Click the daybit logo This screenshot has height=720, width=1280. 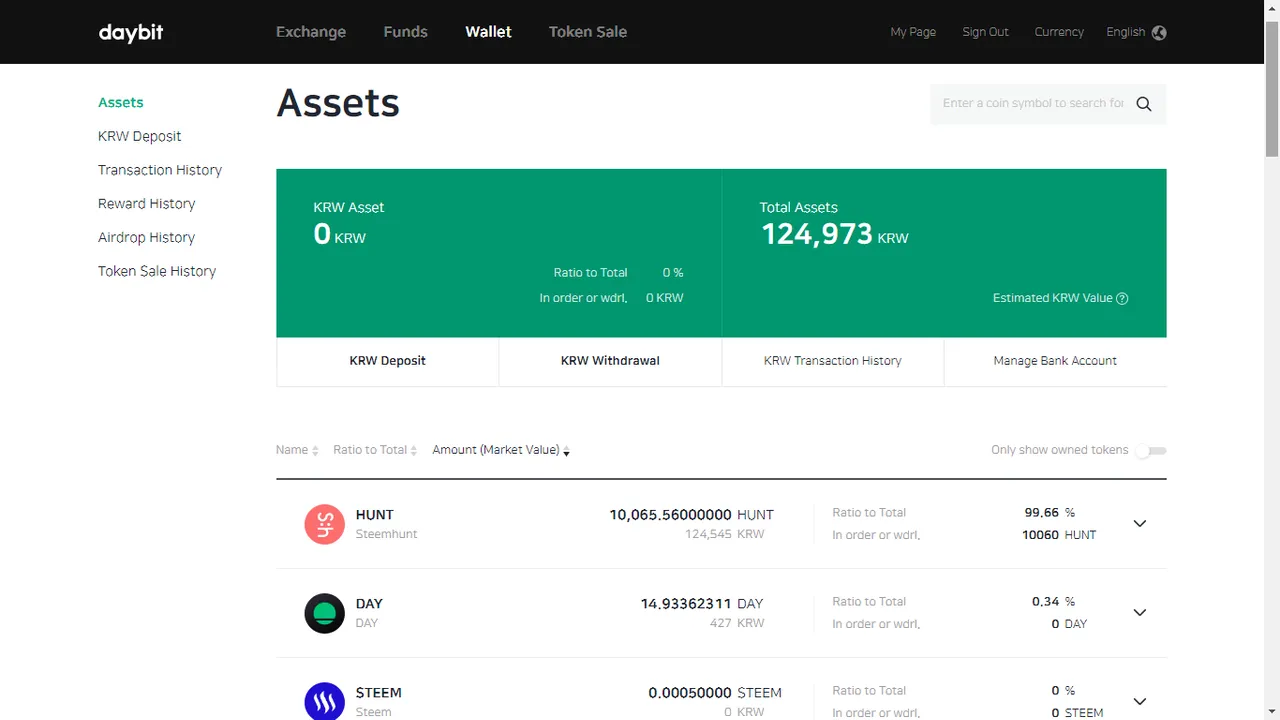pos(131,32)
